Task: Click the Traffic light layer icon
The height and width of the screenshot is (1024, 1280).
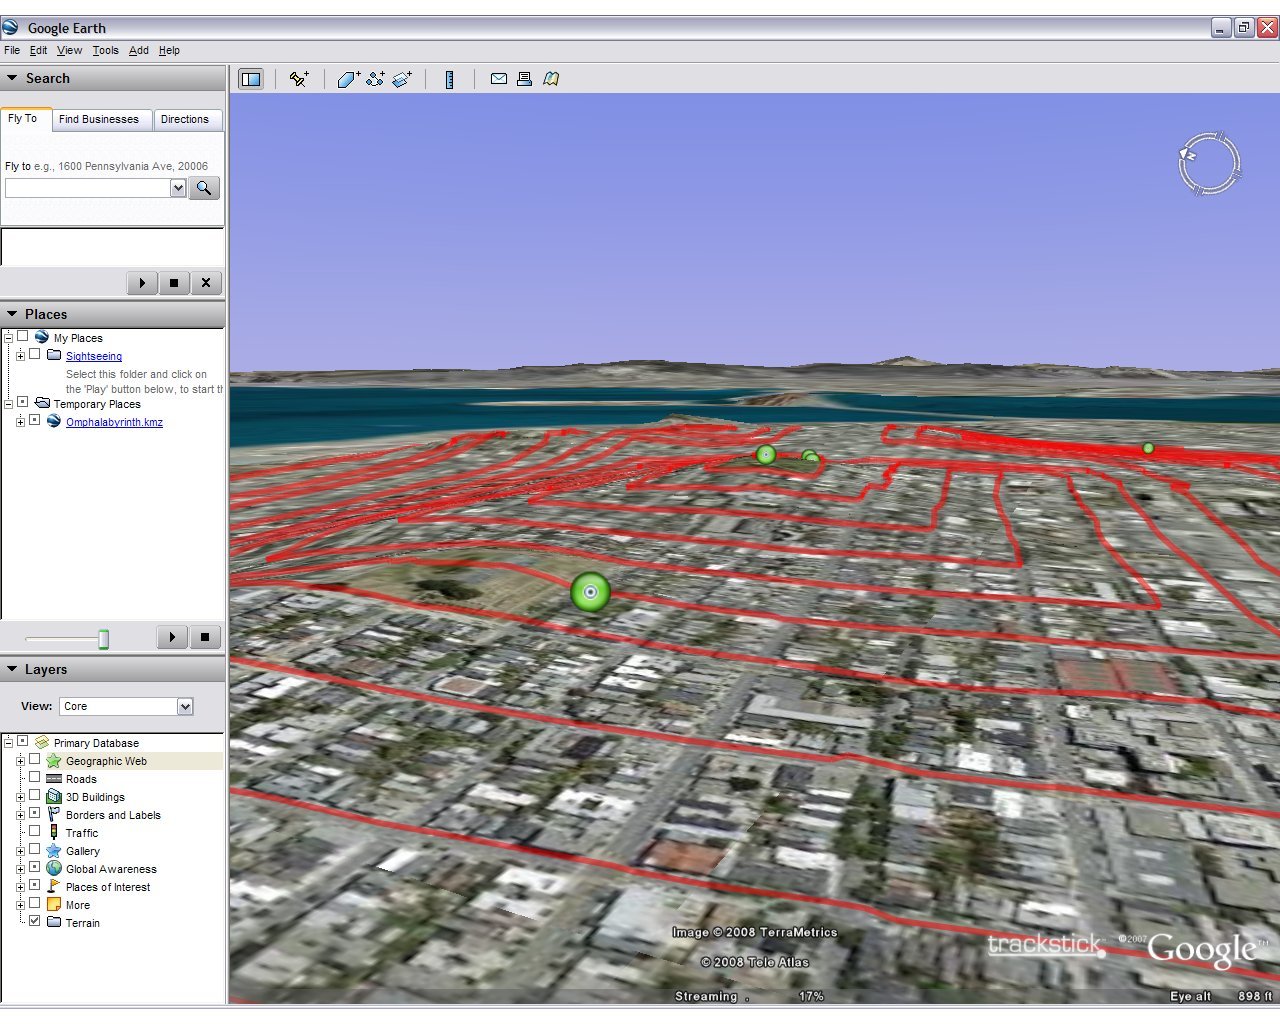Action: (x=54, y=832)
